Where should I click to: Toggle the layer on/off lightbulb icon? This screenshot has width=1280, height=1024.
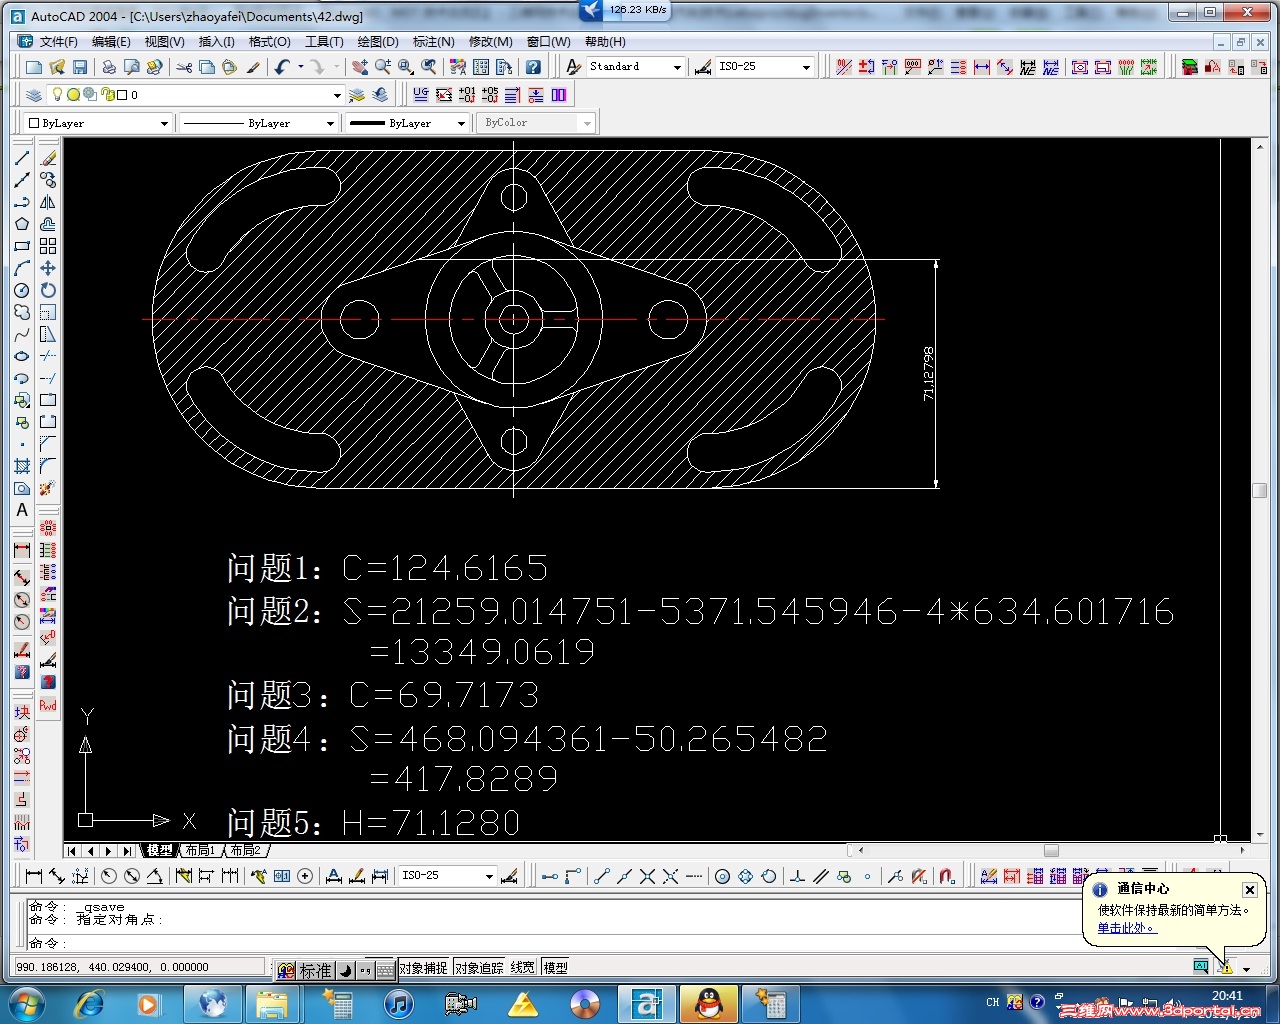tap(57, 95)
